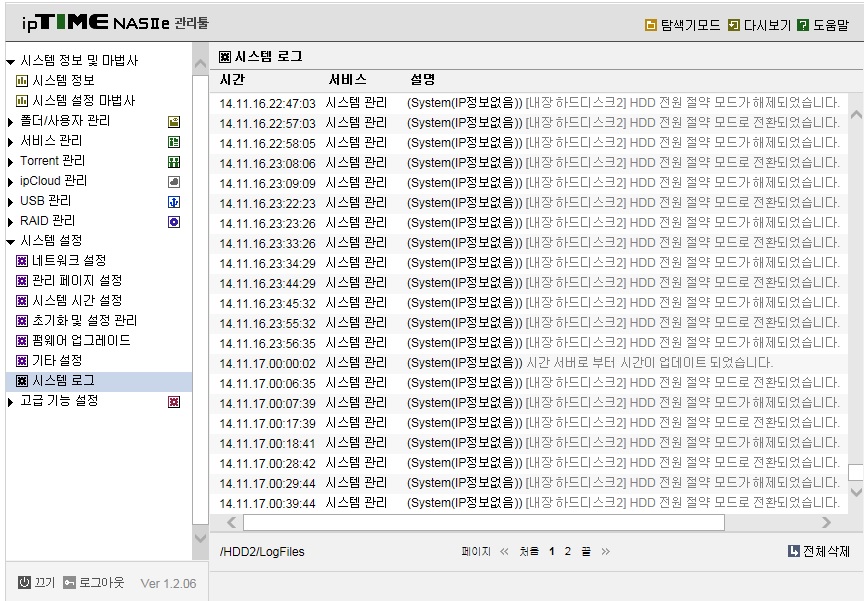Click the 시간 column header
The height and width of the screenshot is (601, 864).
pyautogui.click(x=232, y=79)
